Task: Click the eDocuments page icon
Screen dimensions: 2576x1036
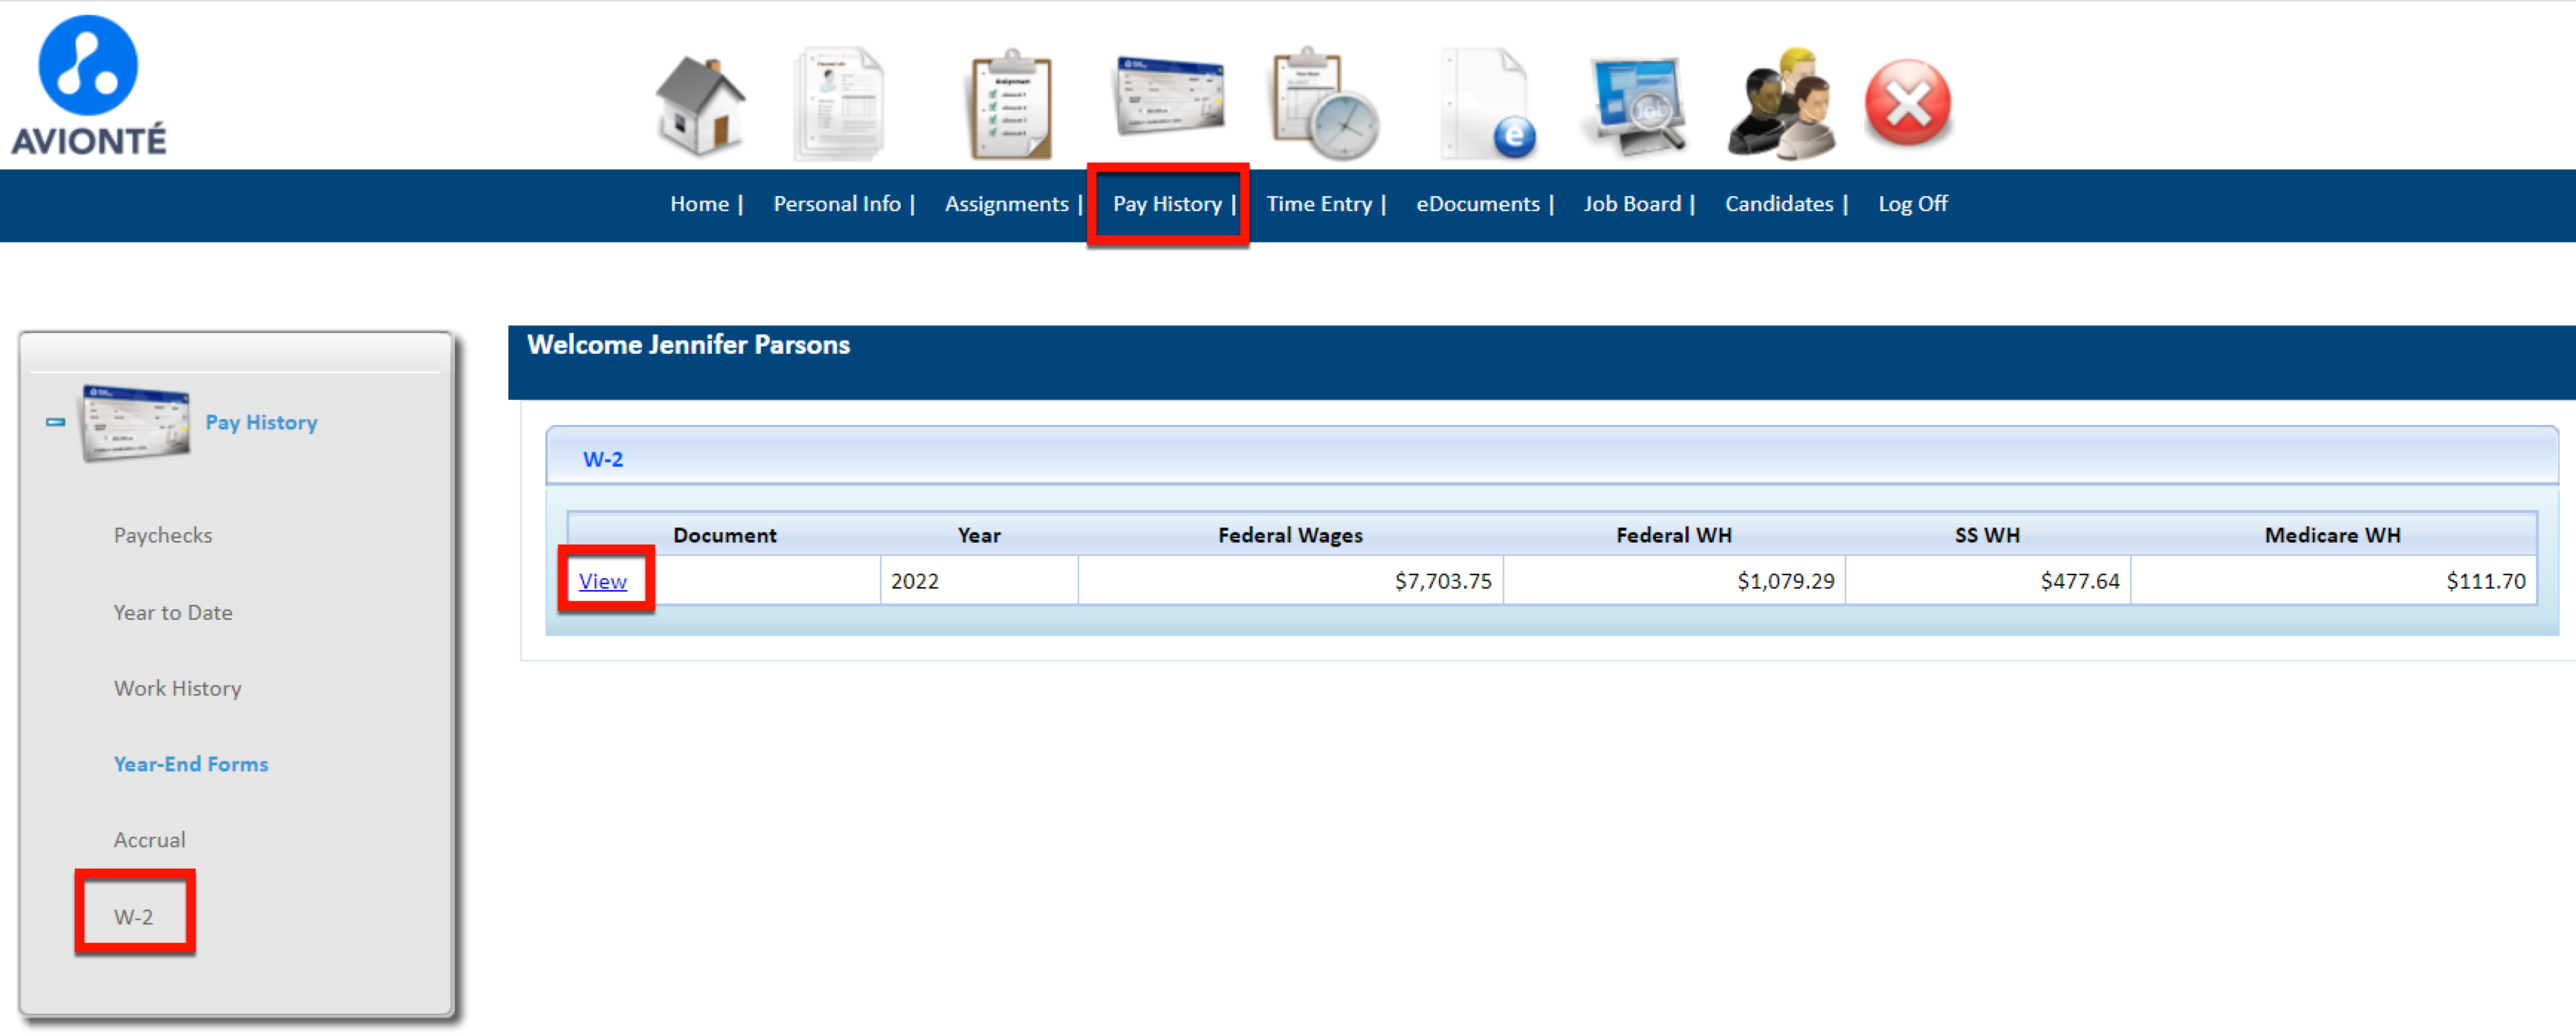Action: click(1489, 104)
